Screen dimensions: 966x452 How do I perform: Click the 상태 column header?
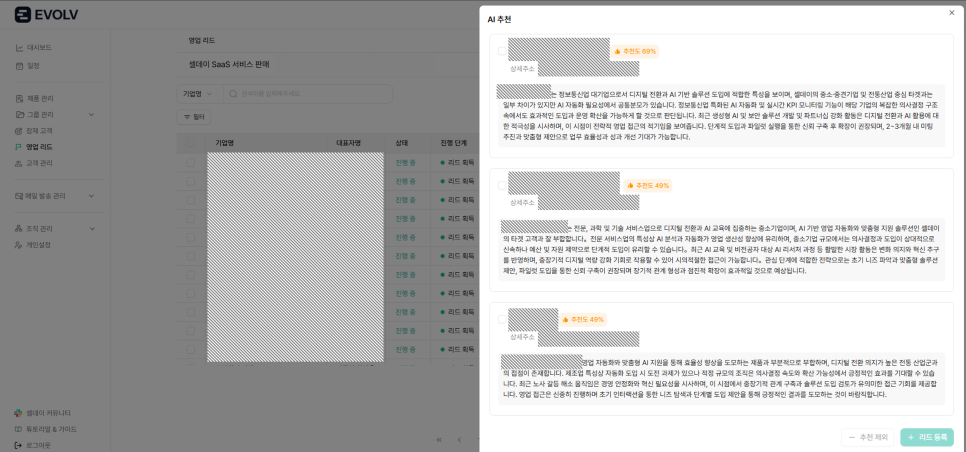(402, 143)
